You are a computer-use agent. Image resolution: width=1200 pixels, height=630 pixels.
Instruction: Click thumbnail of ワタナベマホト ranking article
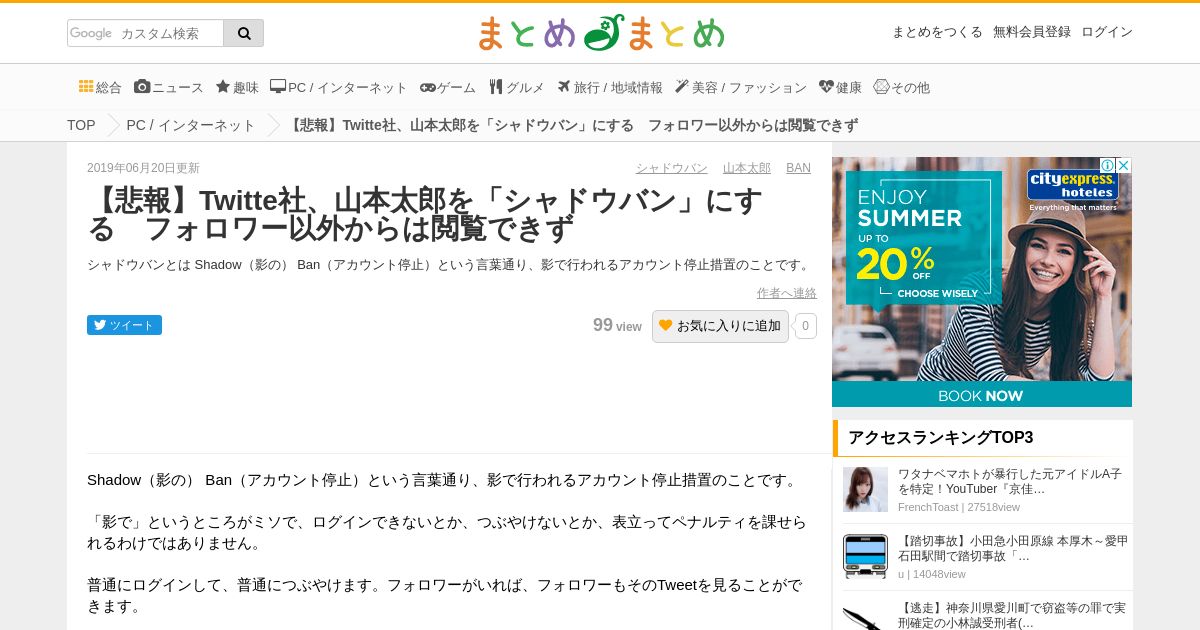pyautogui.click(x=865, y=490)
